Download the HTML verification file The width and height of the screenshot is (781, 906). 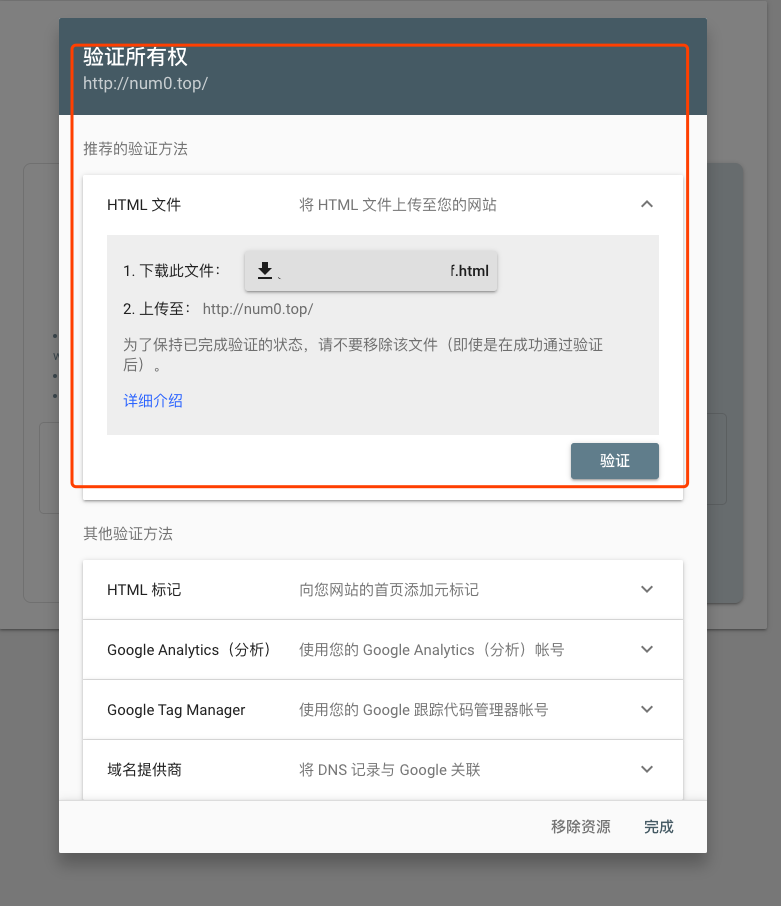[370, 270]
